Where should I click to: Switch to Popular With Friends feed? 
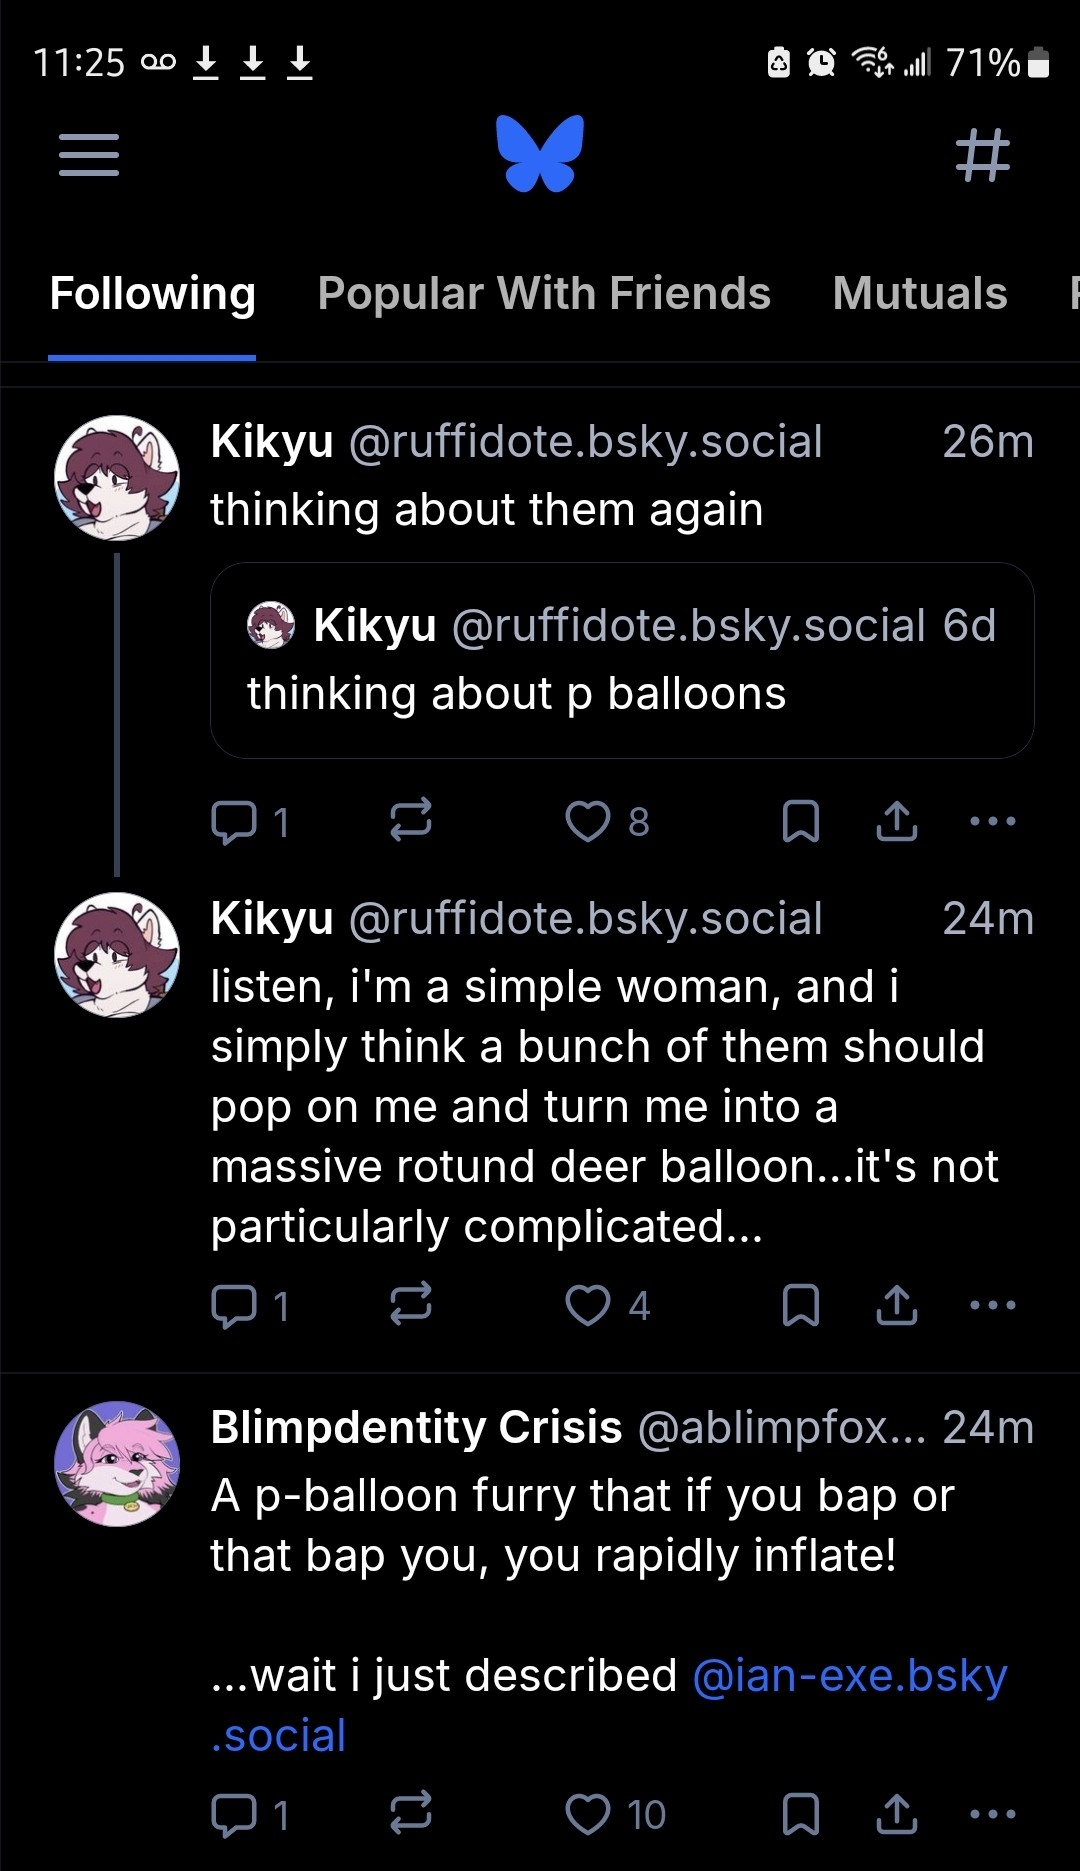[544, 294]
